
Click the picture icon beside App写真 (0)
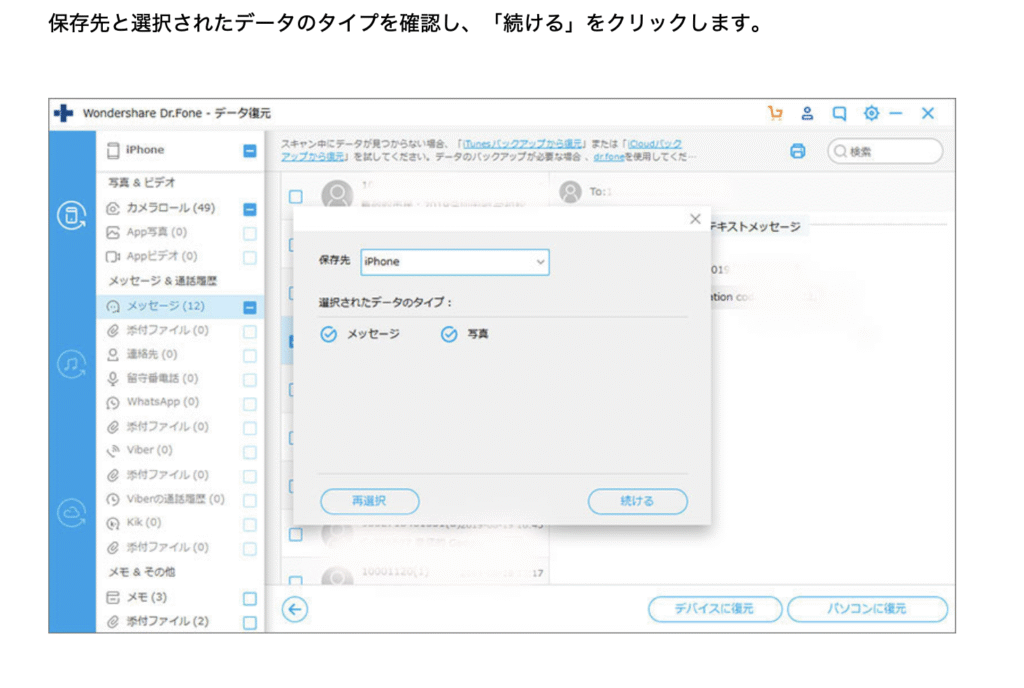click(113, 232)
